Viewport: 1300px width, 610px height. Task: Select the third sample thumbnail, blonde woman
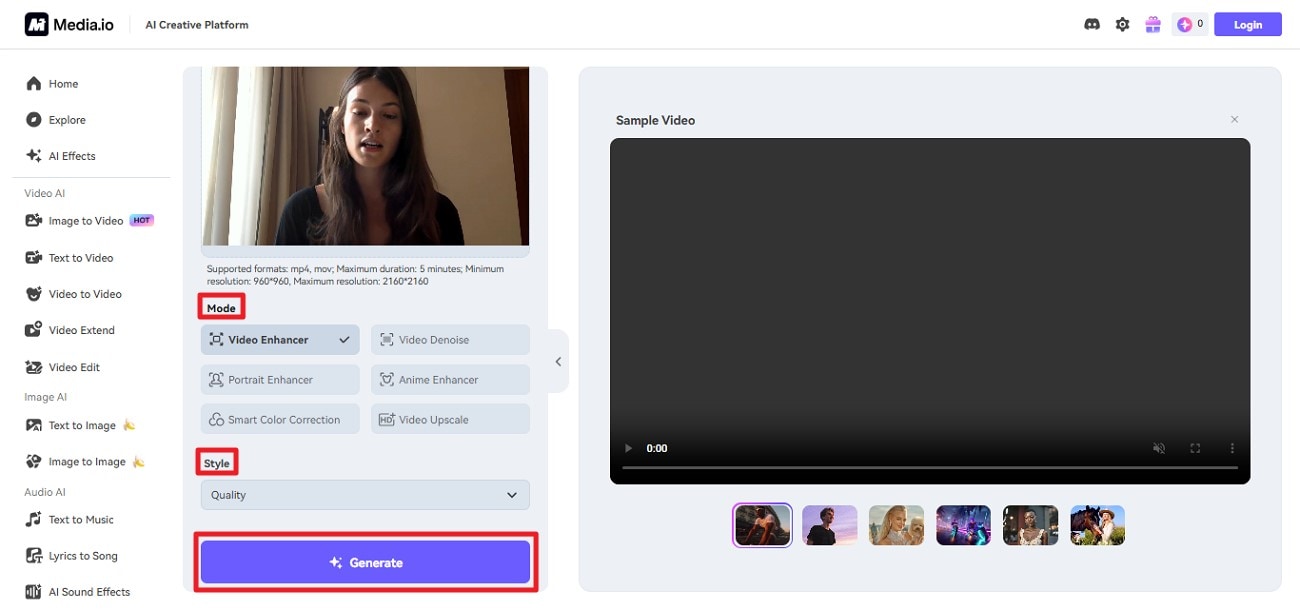897,525
